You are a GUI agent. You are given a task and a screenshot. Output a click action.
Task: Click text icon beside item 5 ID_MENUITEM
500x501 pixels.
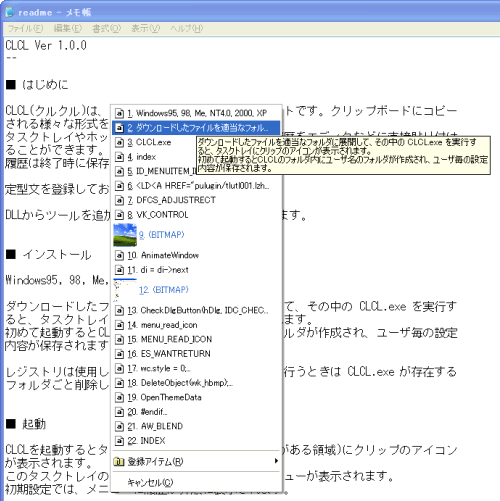(119, 171)
